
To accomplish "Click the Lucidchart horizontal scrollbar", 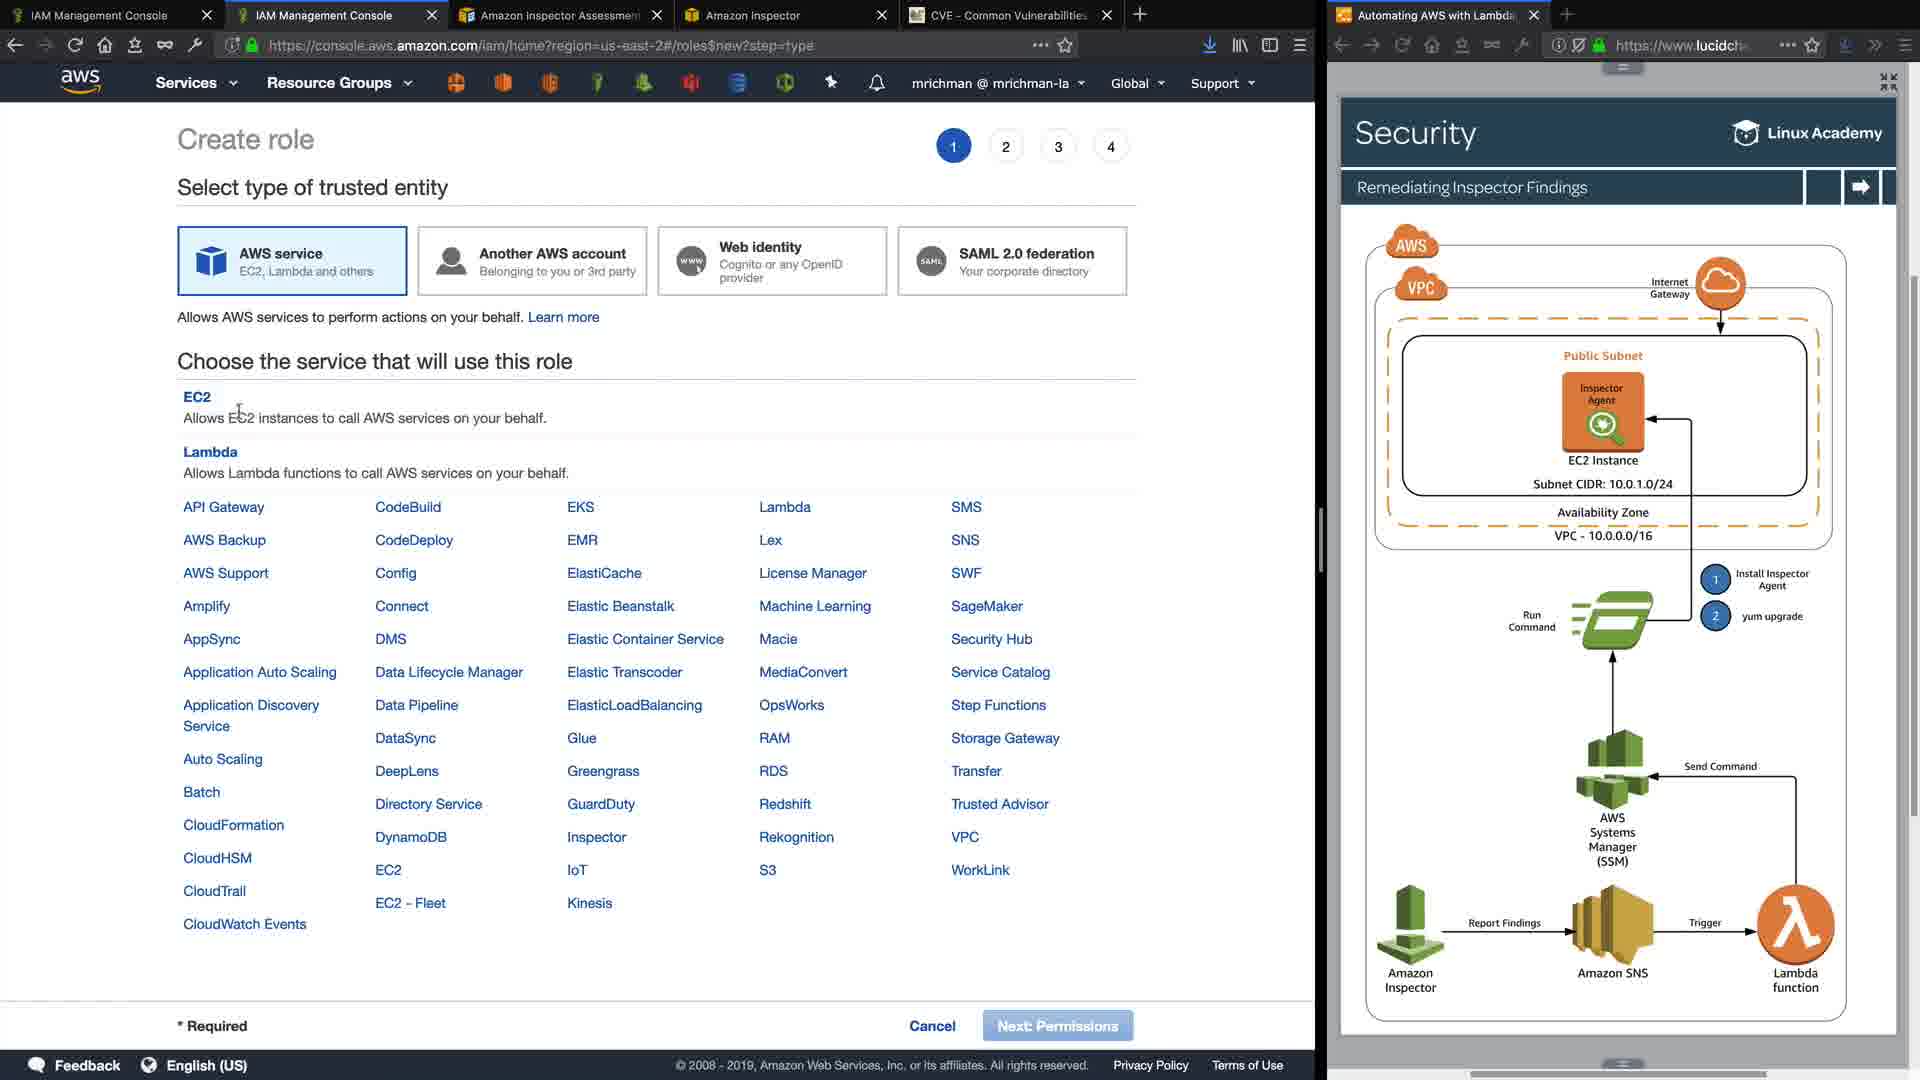I will click(x=1617, y=1074).
